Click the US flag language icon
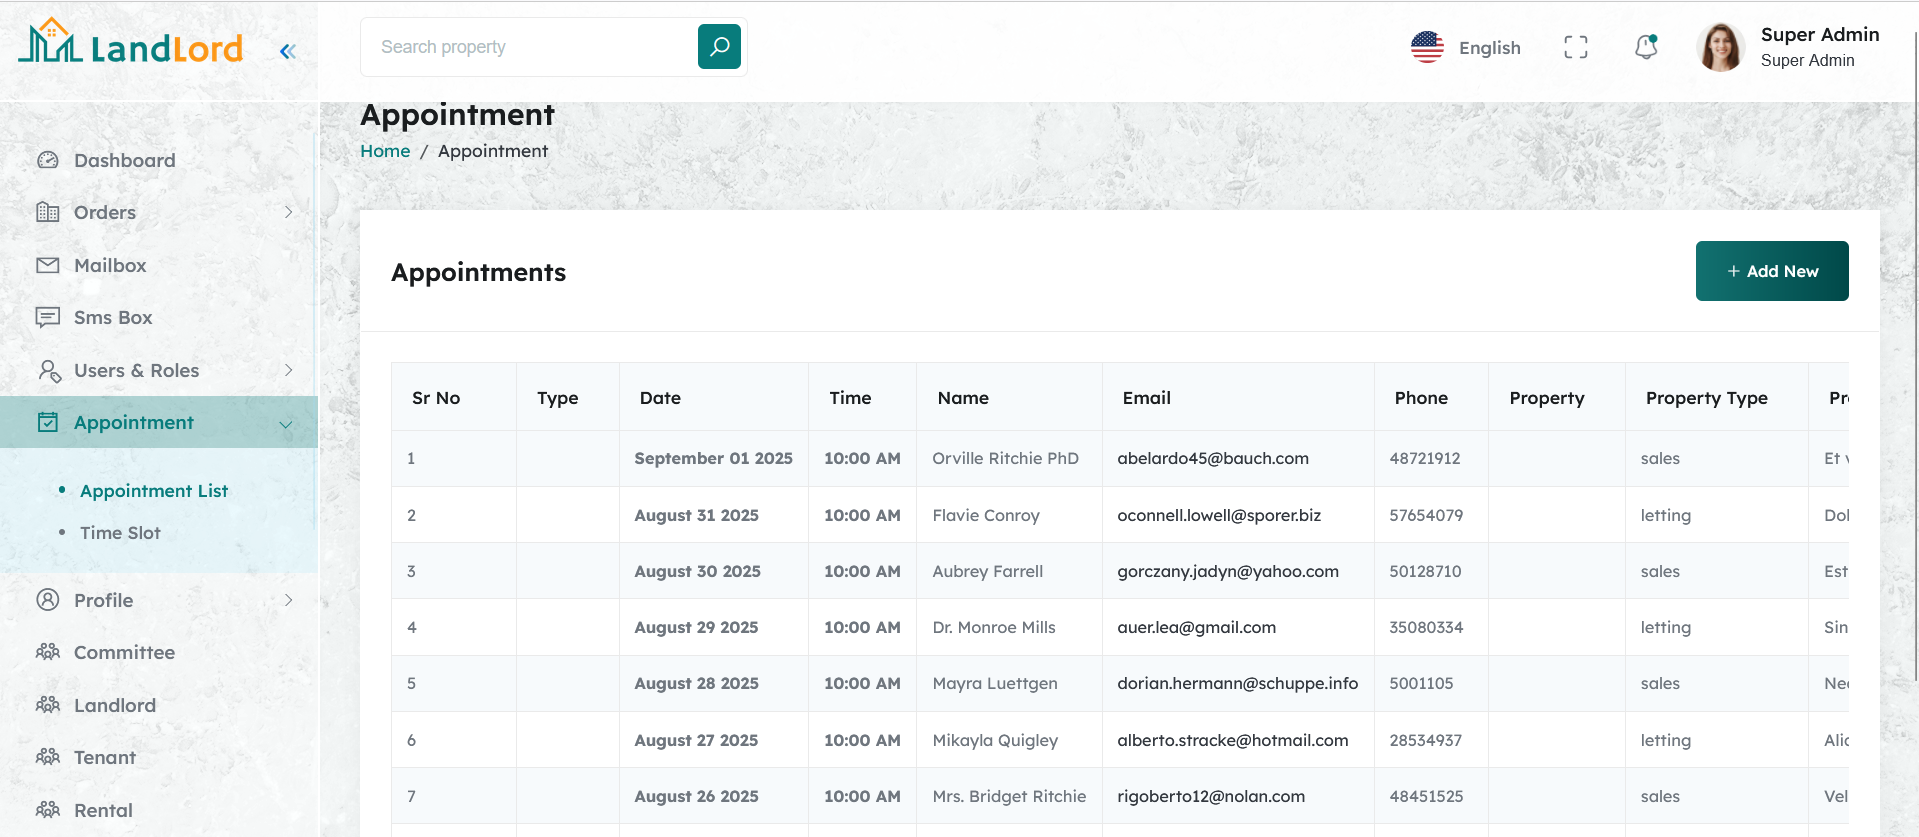The width and height of the screenshot is (1919, 837). pos(1427,47)
